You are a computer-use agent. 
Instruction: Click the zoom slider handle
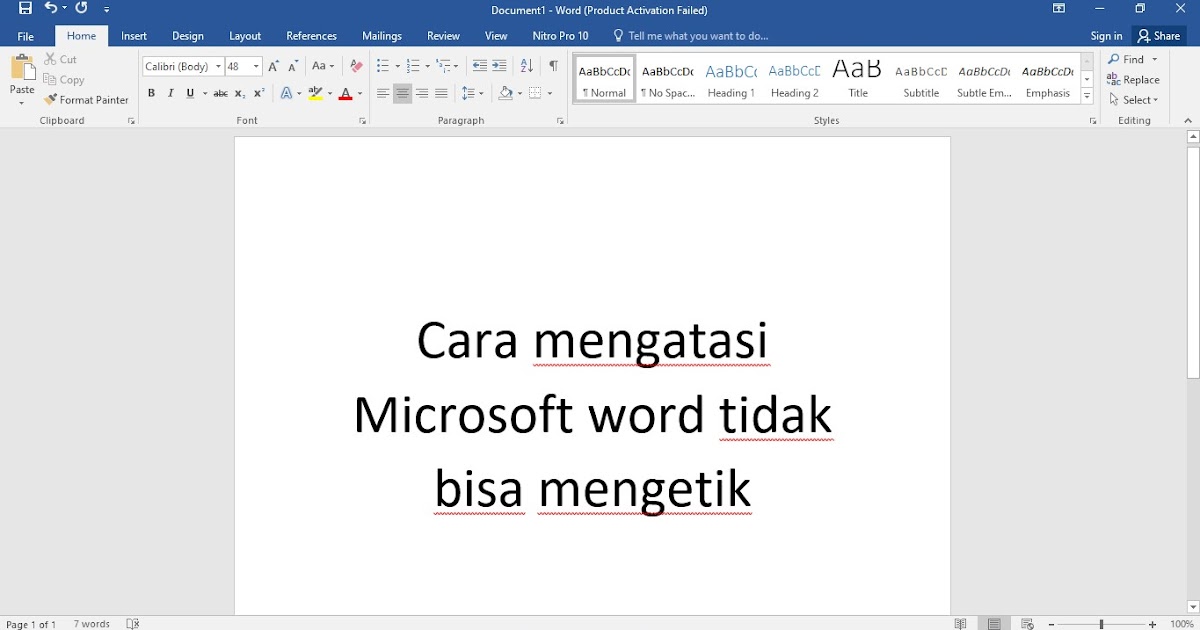click(x=1101, y=624)
